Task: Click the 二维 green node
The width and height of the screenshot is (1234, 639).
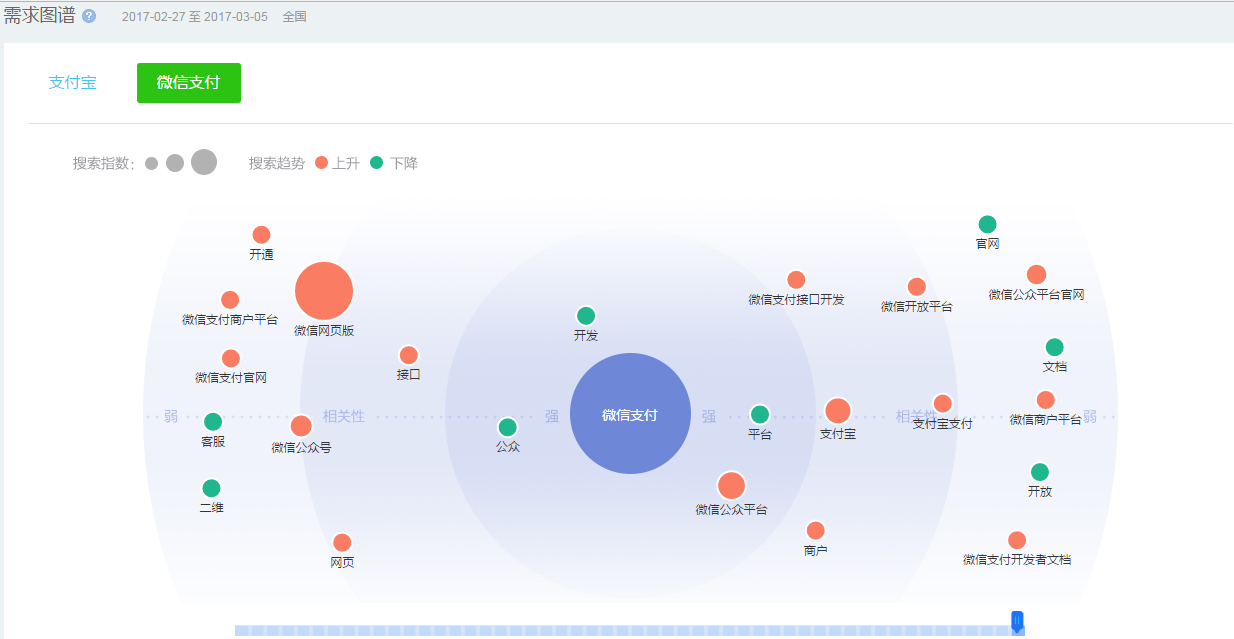Action: [211, 488]
